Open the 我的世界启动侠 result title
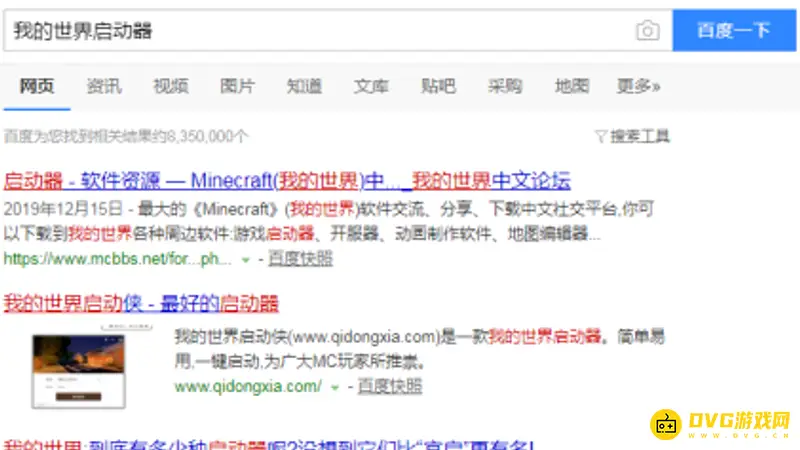Image resolution: width=800 pixels, height=450 pixels. [x=141, y=303]
